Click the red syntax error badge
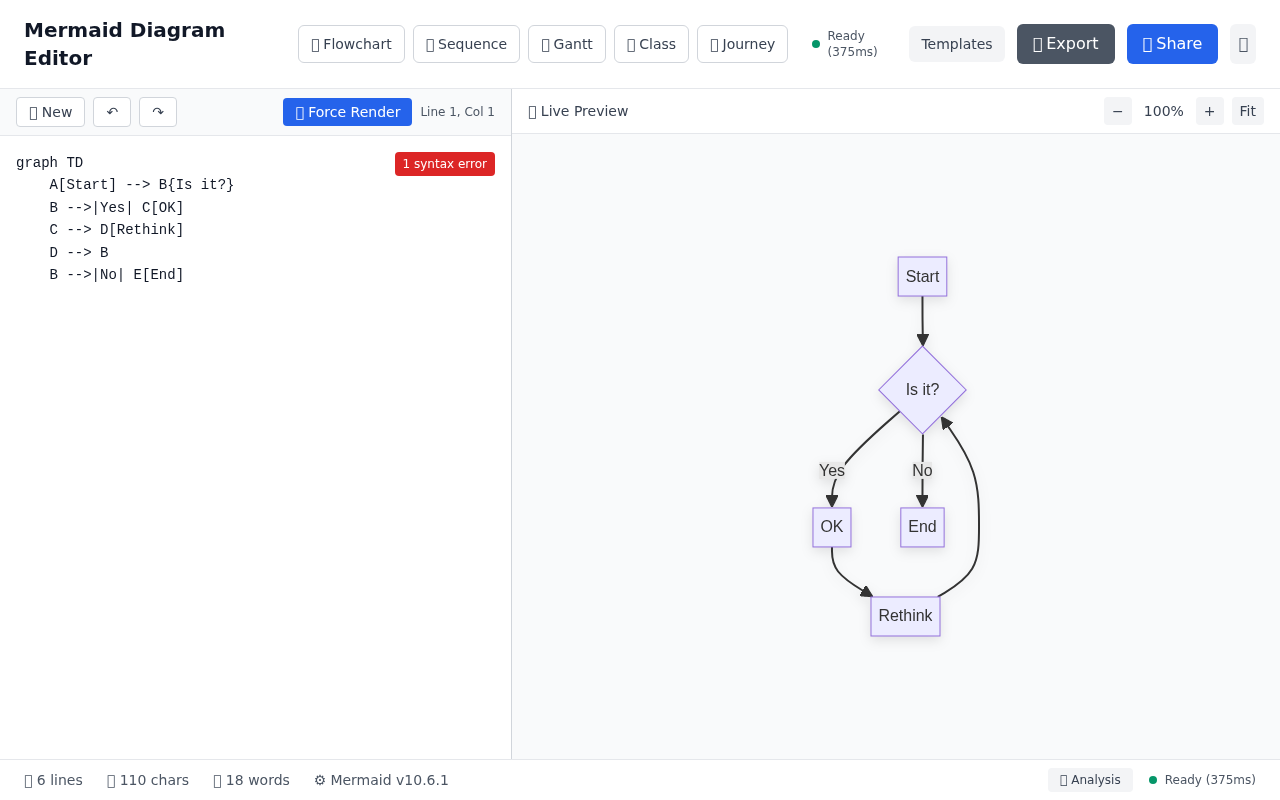The height and width of the screenshot is (800, 1280). click(x=444, y=164)
